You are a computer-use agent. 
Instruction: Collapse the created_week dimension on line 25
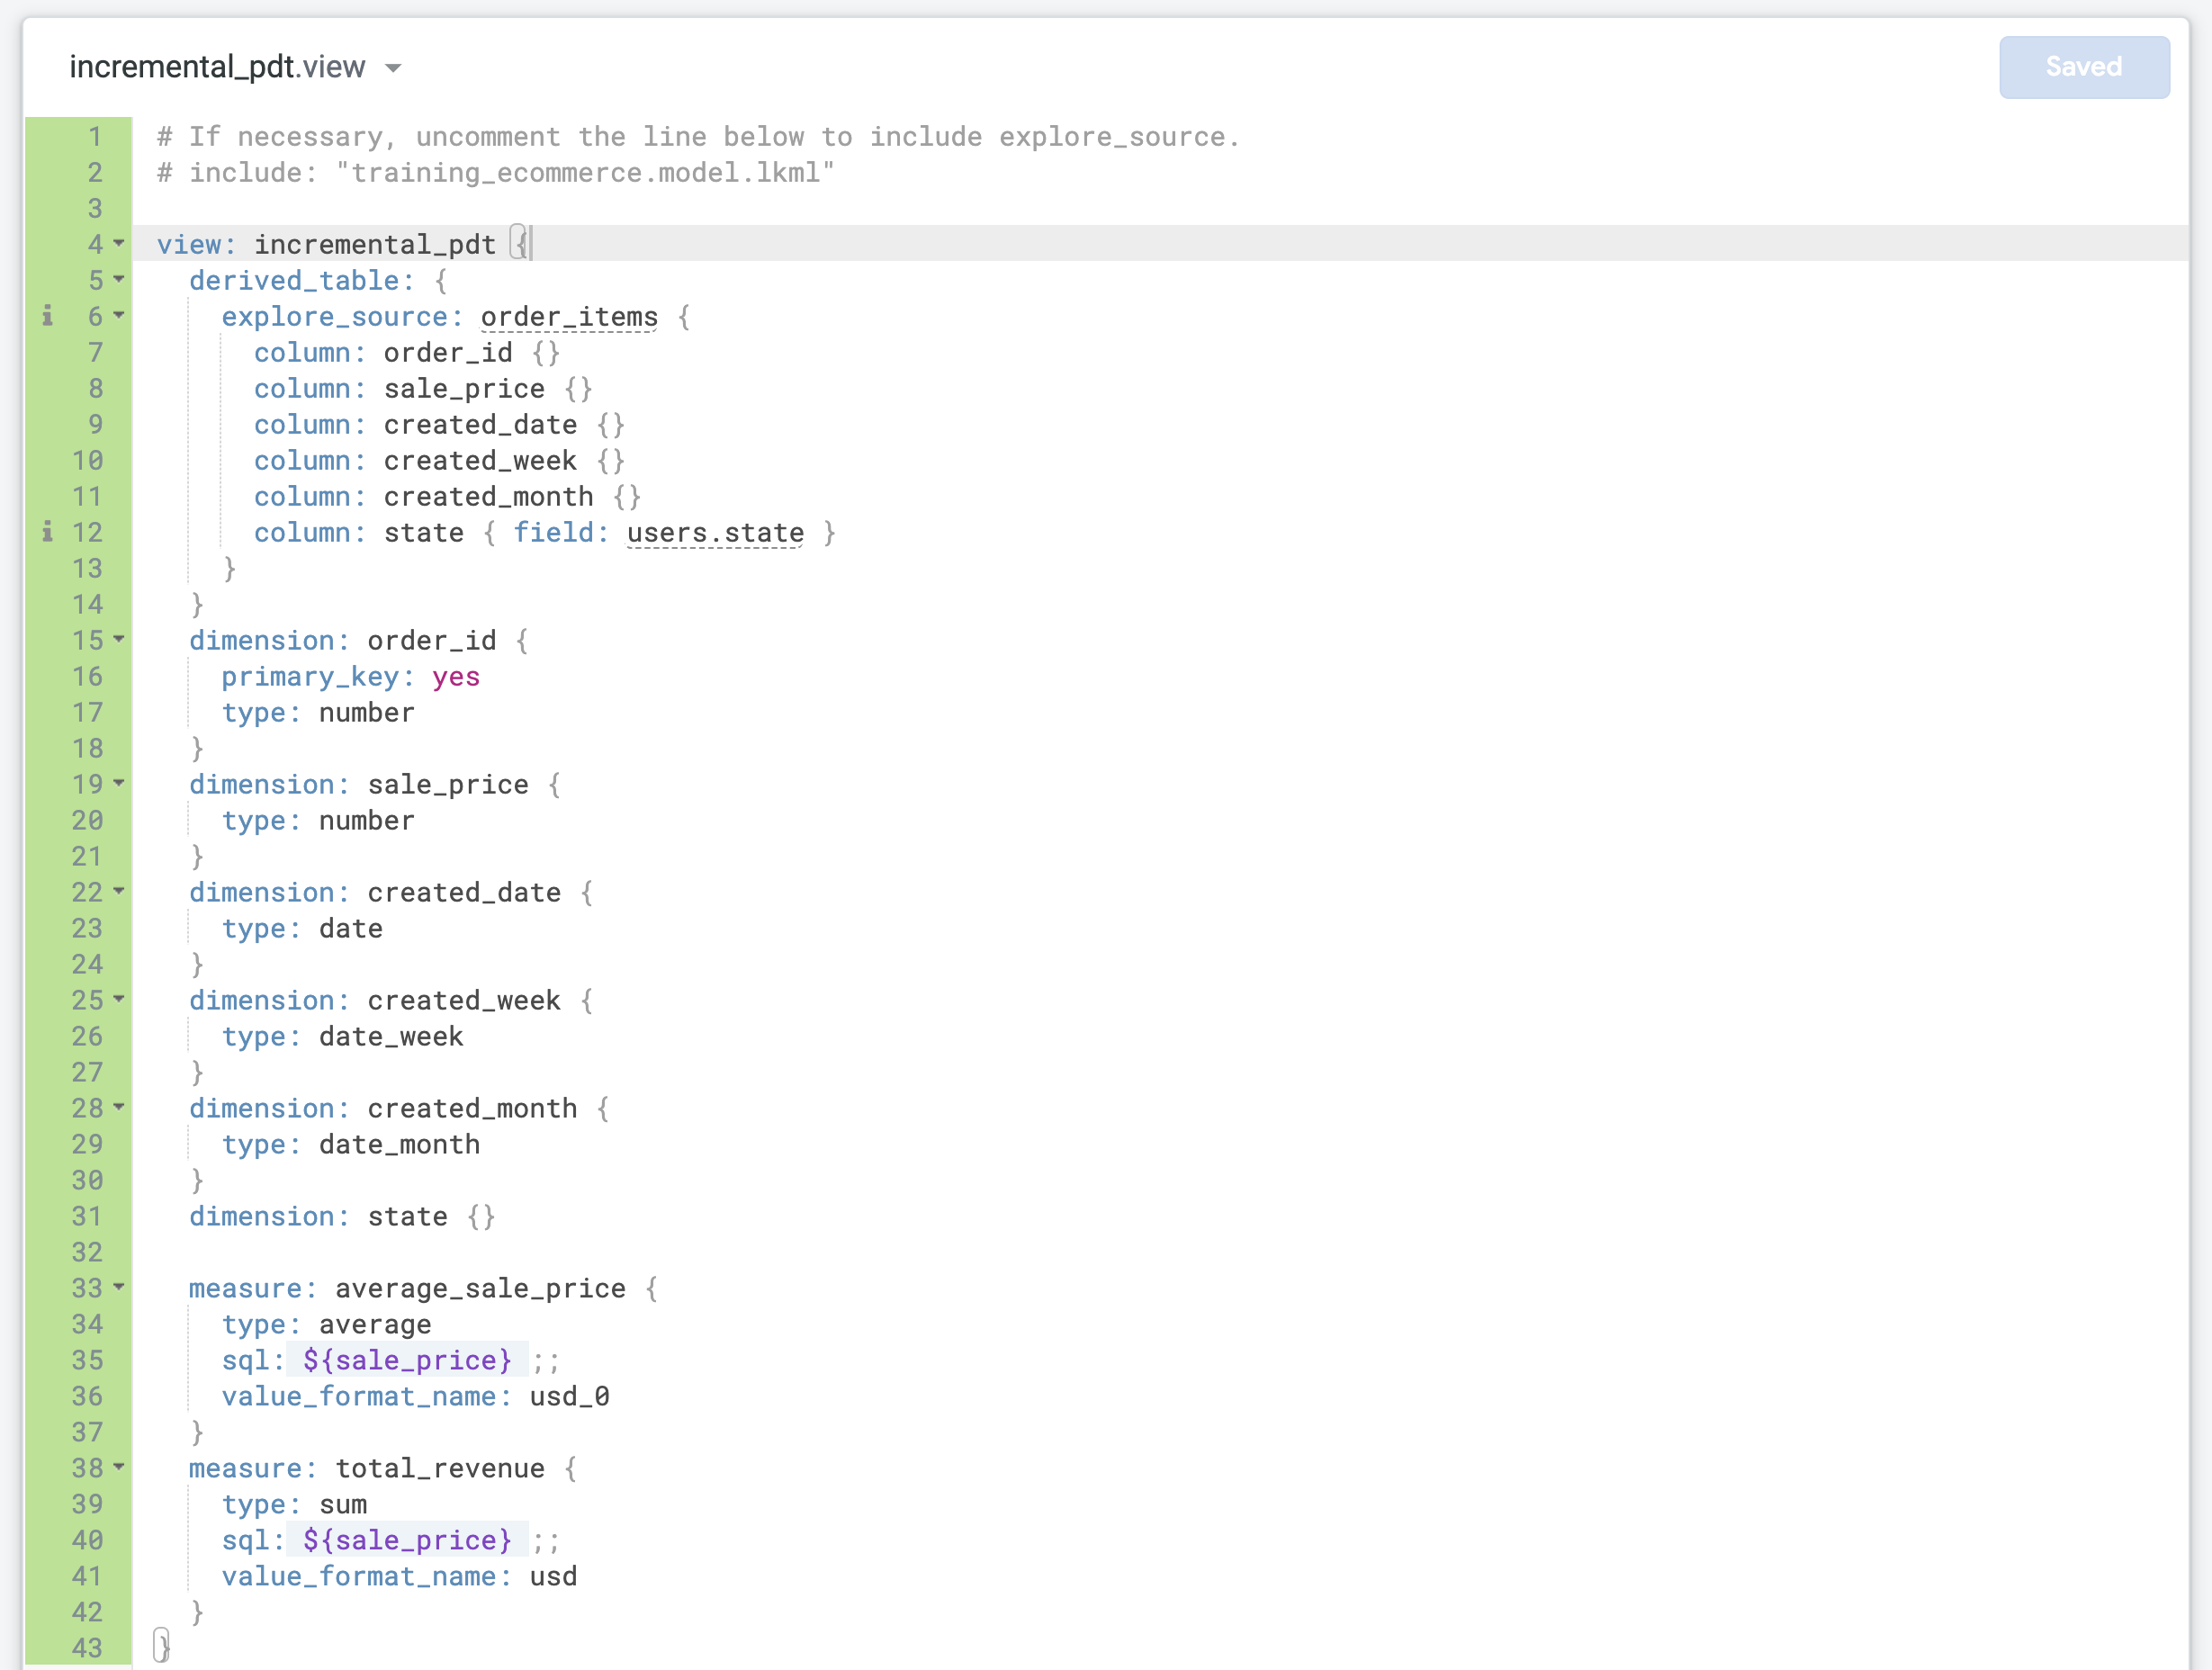[x=117, y=1001]
